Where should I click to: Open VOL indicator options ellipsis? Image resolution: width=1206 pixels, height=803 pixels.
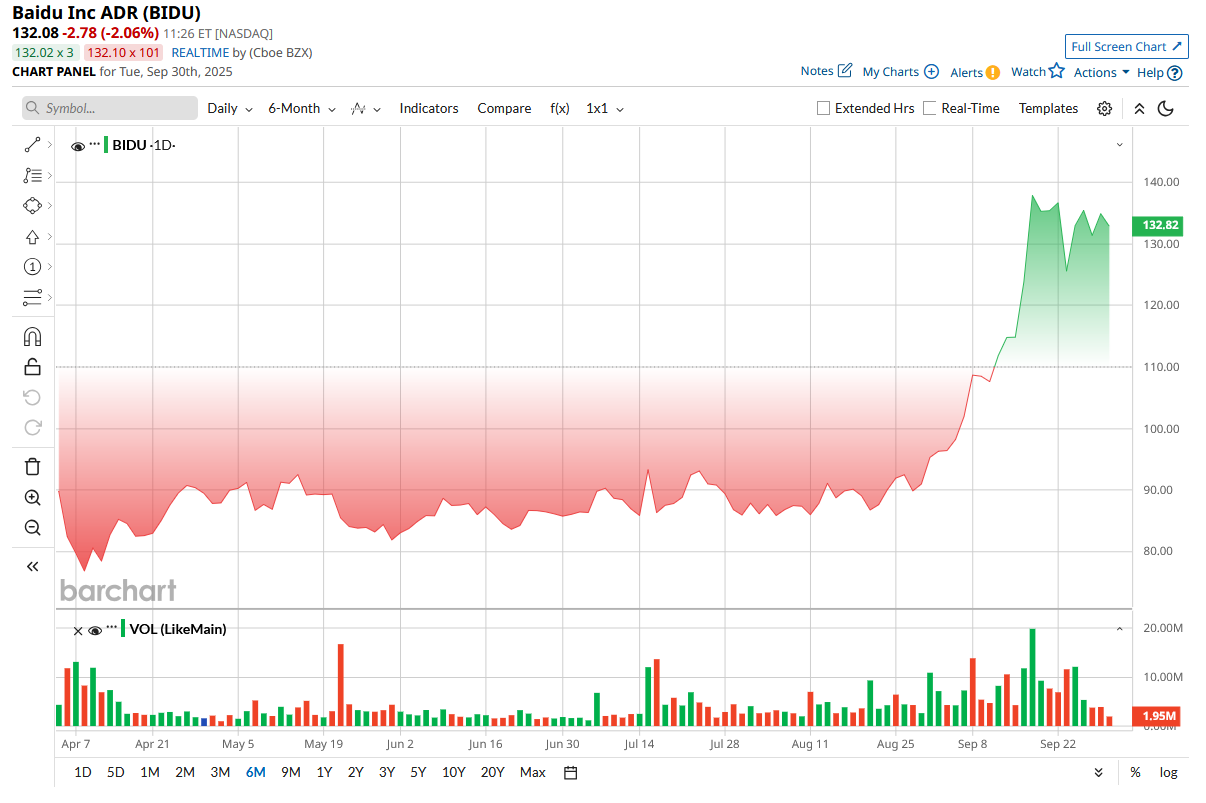[x=112, y=628]
